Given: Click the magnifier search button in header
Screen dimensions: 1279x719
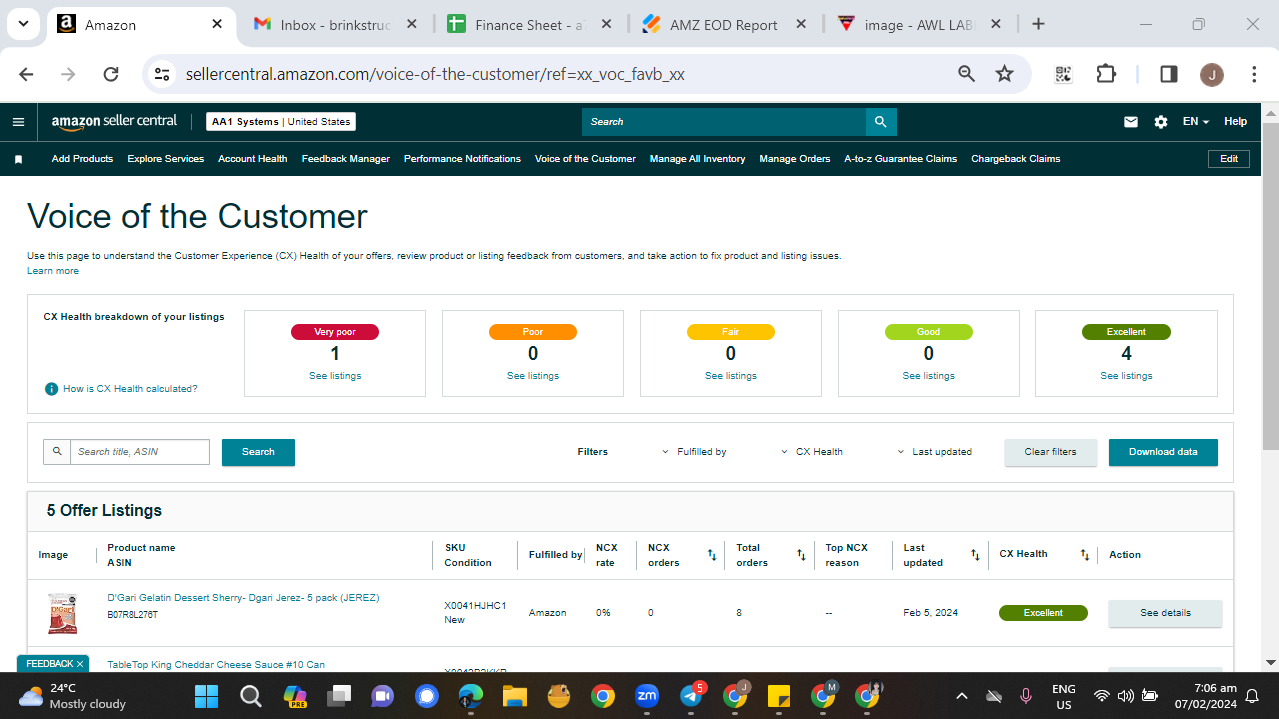Looking at the screenshot, I should pyautogui.click(x=881, y=122).
